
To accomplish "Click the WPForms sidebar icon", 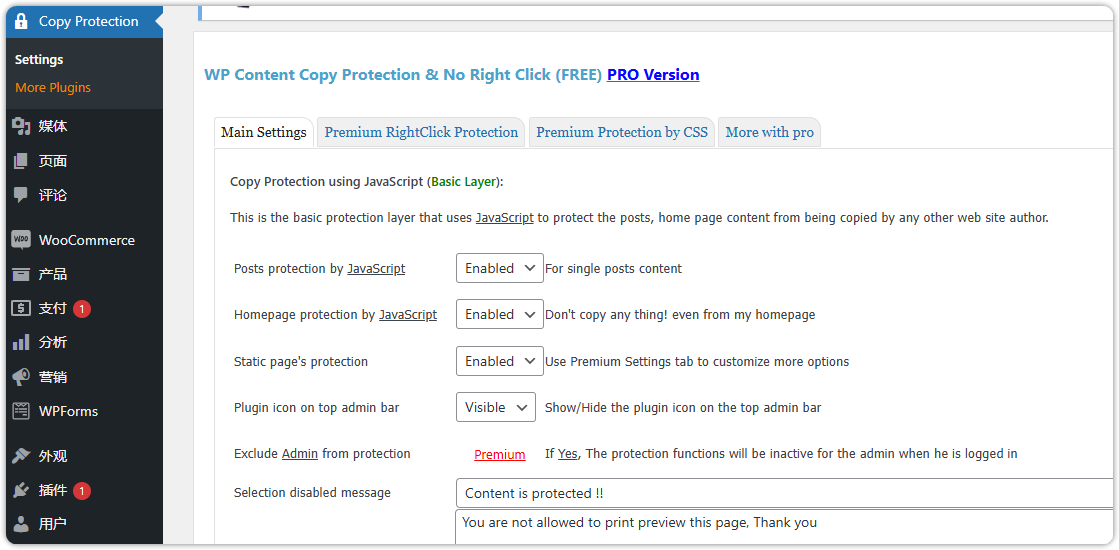I will tap(21, 411).
